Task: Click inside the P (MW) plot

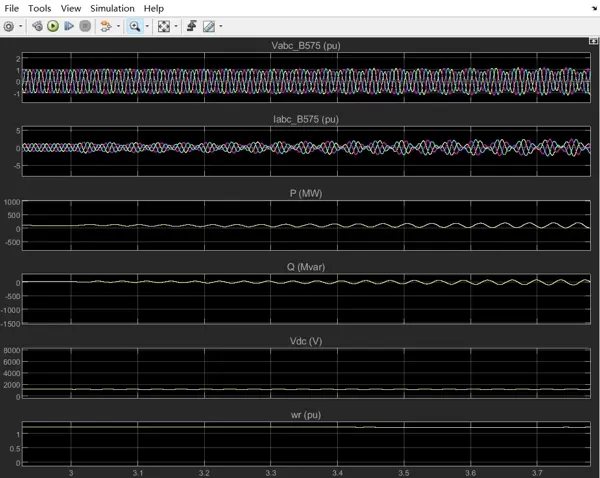Action: (300, 225)
